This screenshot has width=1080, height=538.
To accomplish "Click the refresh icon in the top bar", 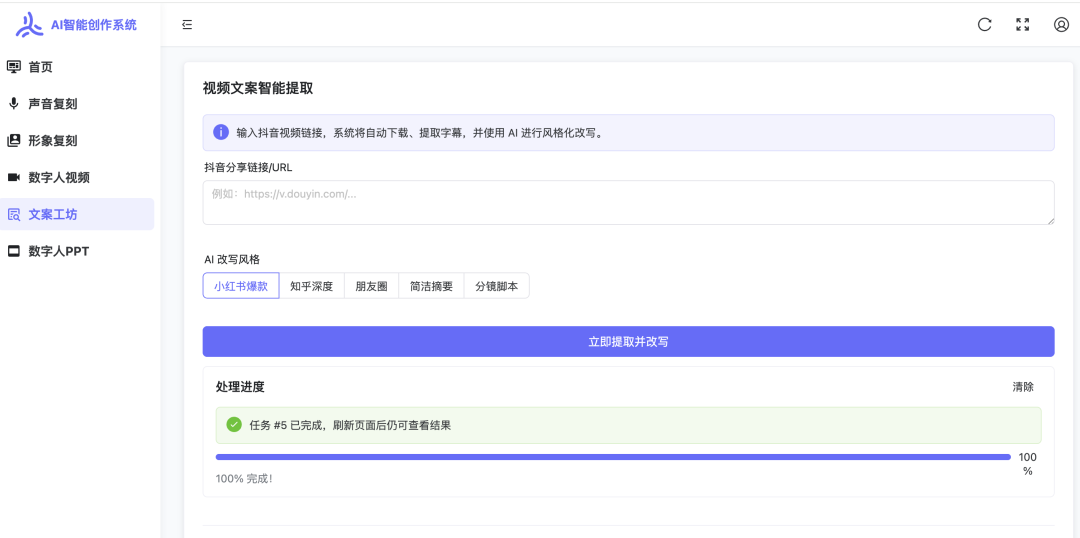I will (985, 25).
